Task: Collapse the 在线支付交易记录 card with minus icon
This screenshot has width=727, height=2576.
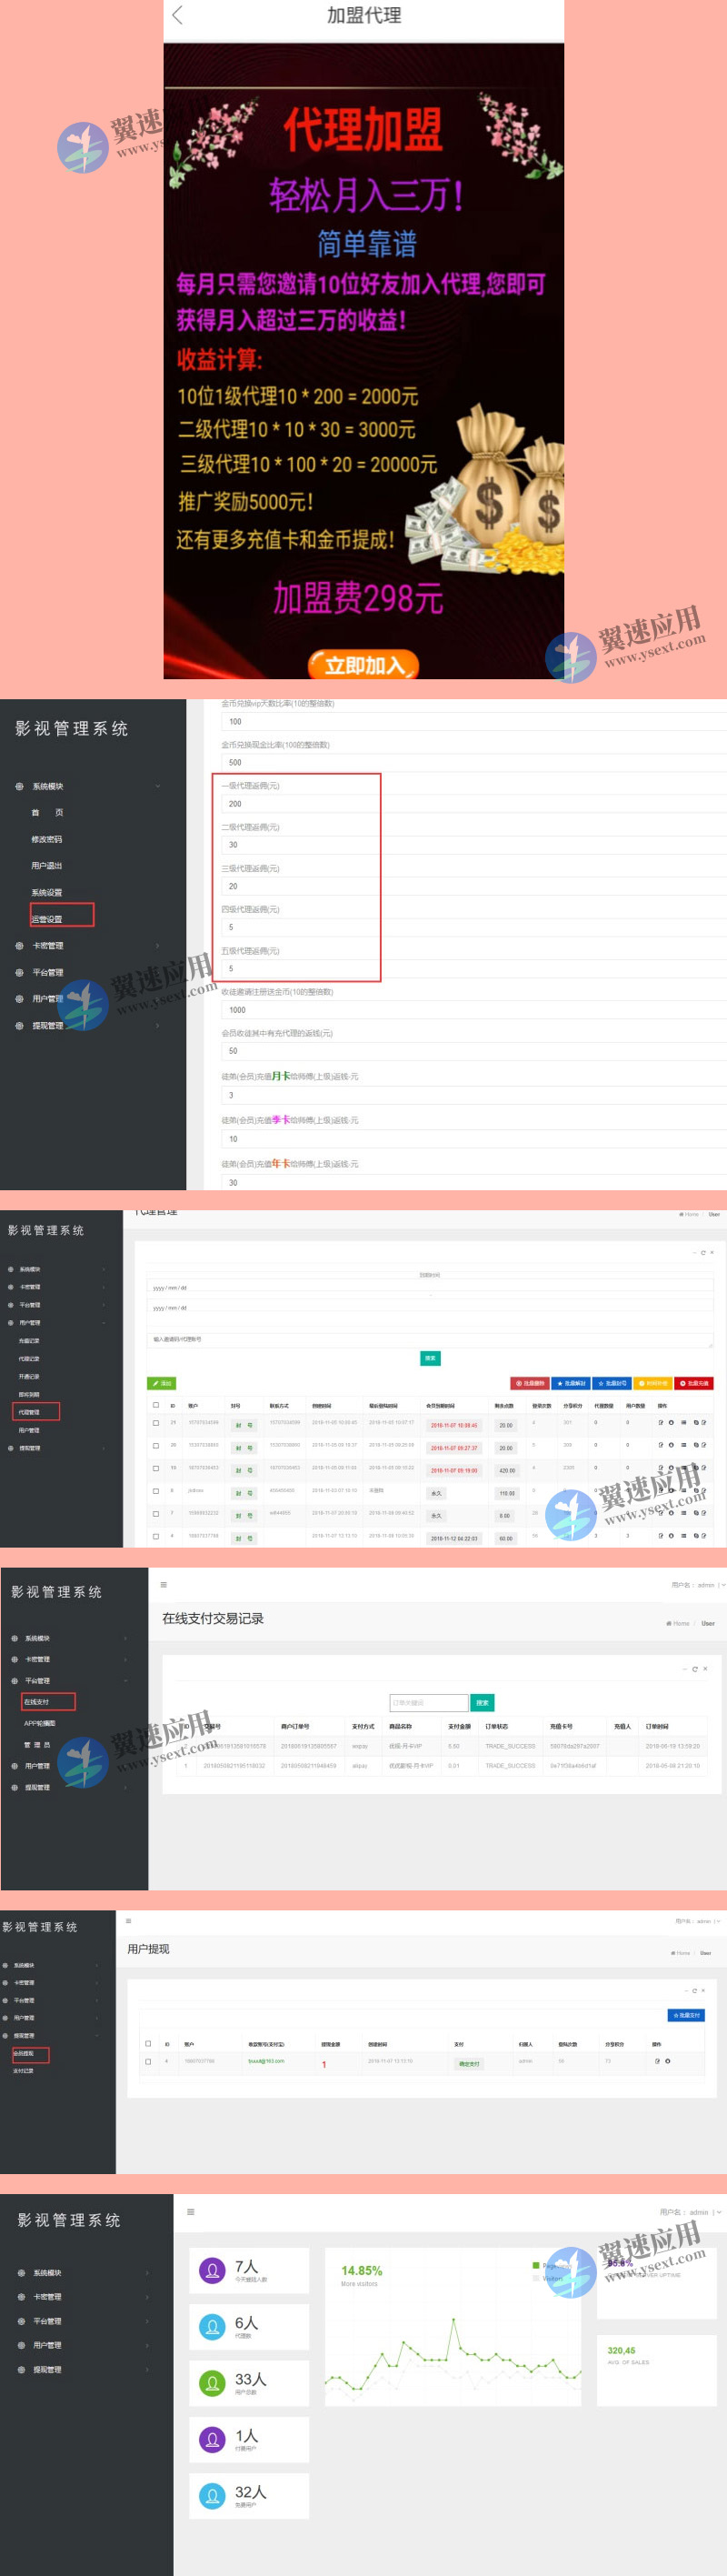Action: point(685,1669)
